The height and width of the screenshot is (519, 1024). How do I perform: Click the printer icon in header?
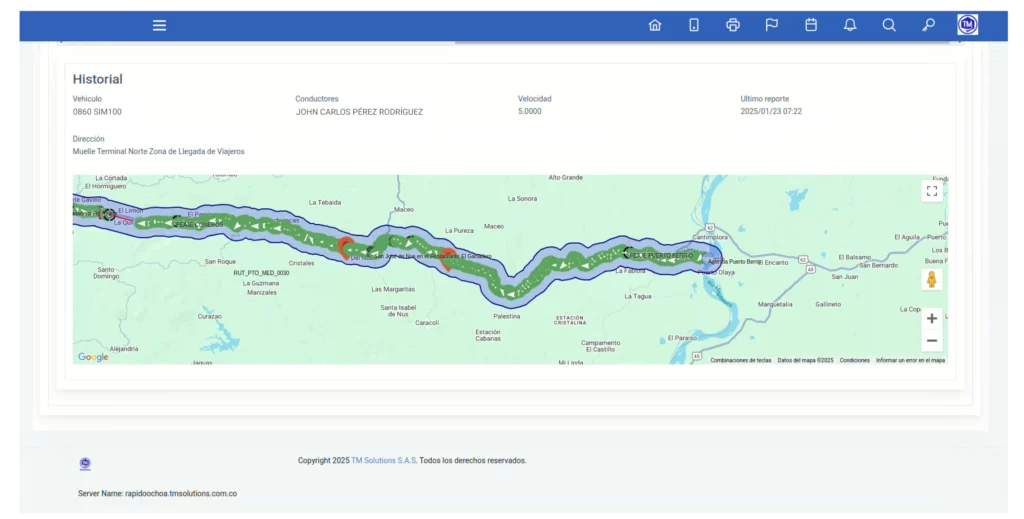point(733,25)
